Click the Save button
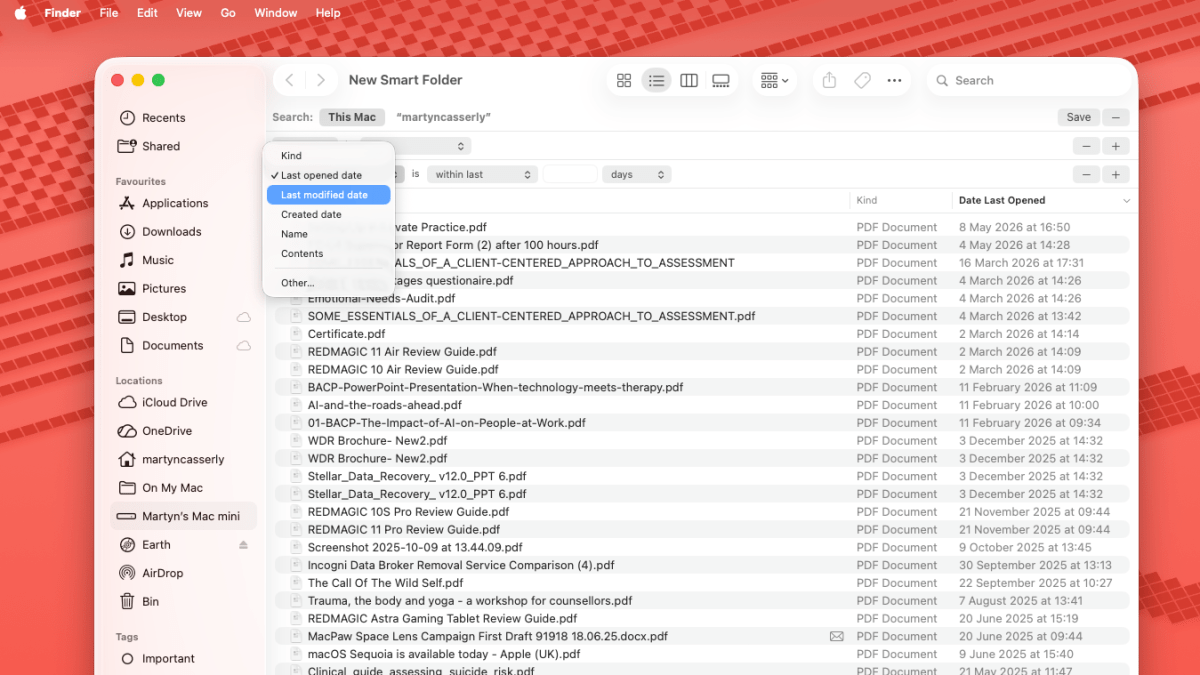This screenshot has width=1200, height=675. point(1078,117)
